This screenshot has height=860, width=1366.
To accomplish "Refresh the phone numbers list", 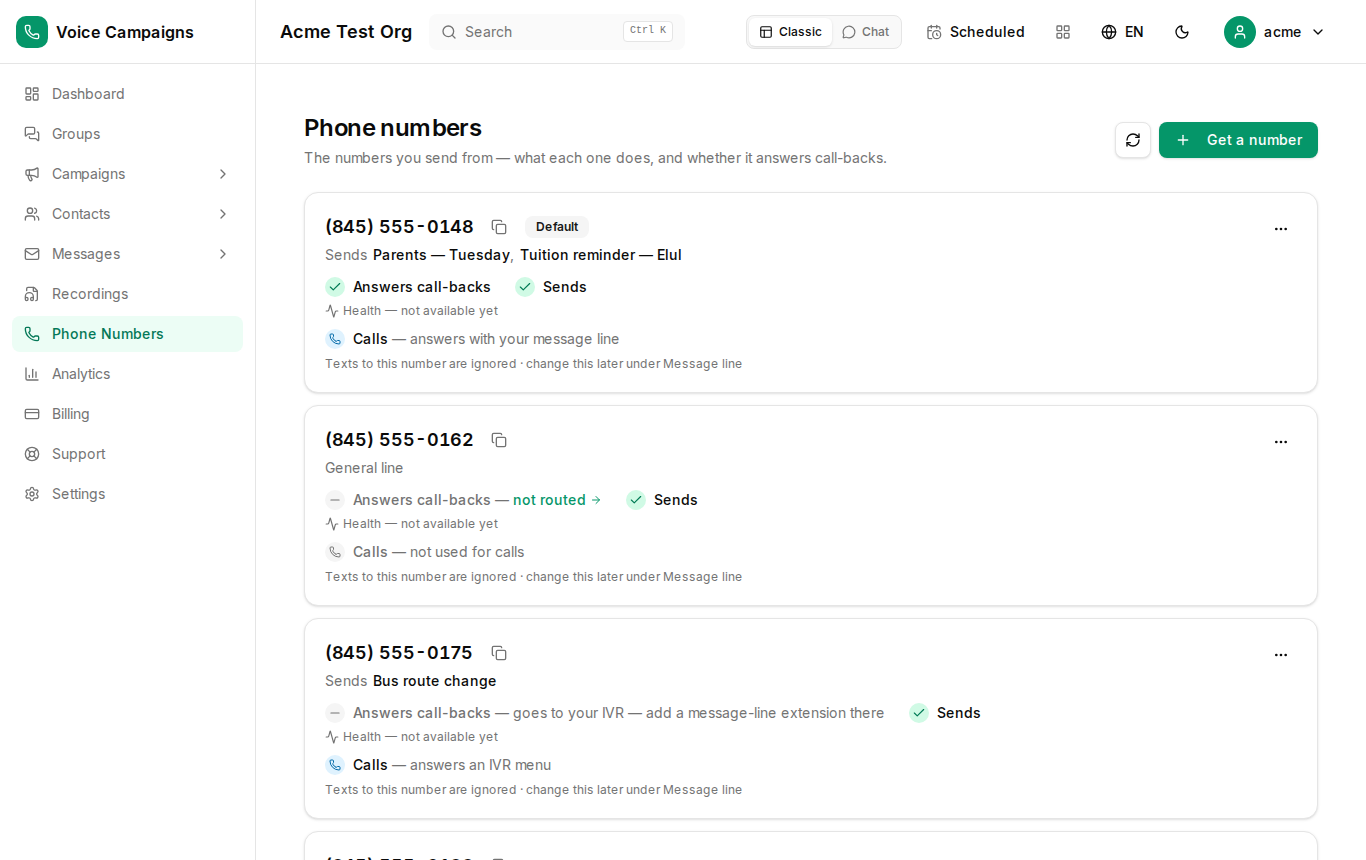I will coord(1133,140).
